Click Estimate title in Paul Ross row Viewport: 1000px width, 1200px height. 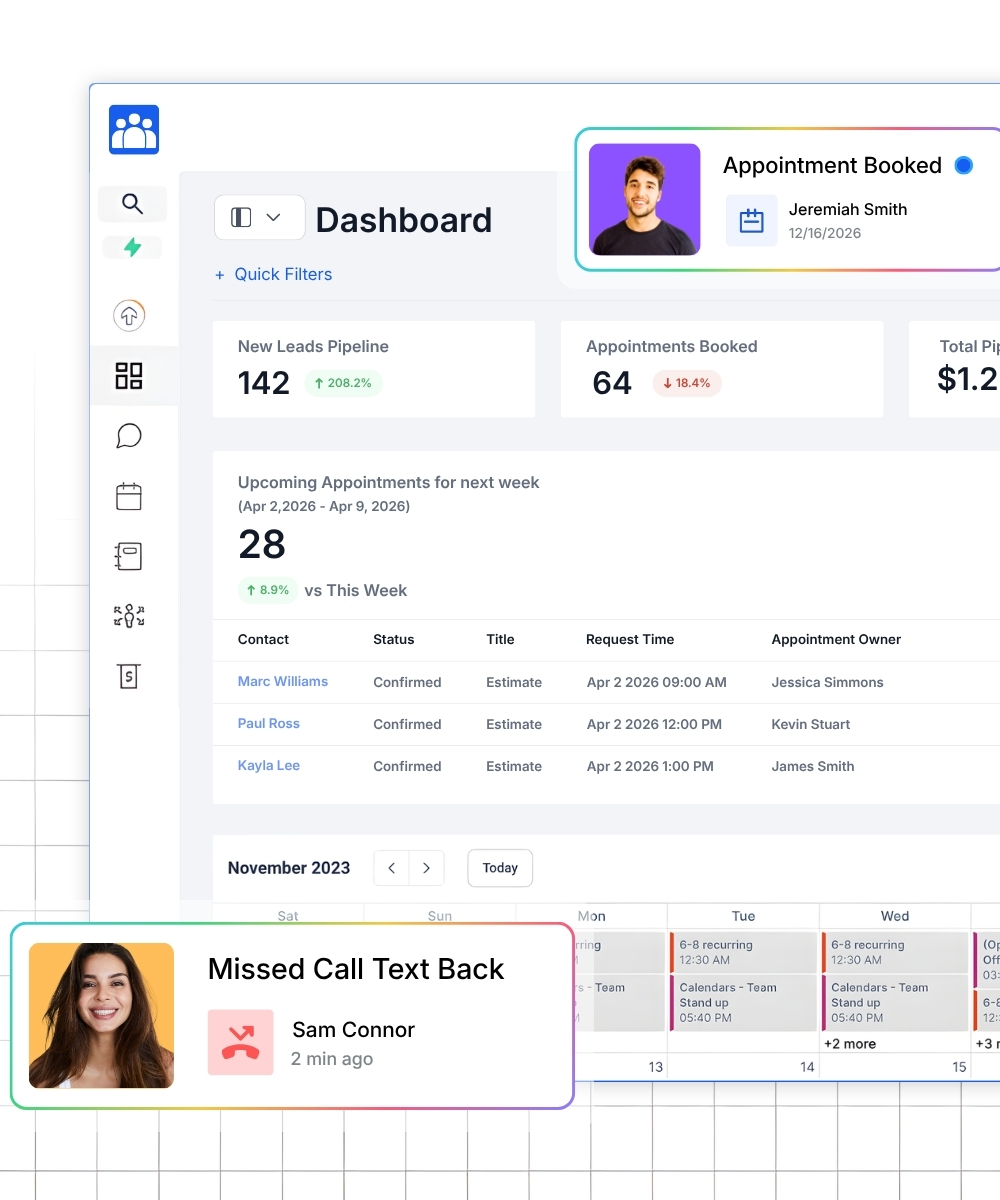pos(514,724)
